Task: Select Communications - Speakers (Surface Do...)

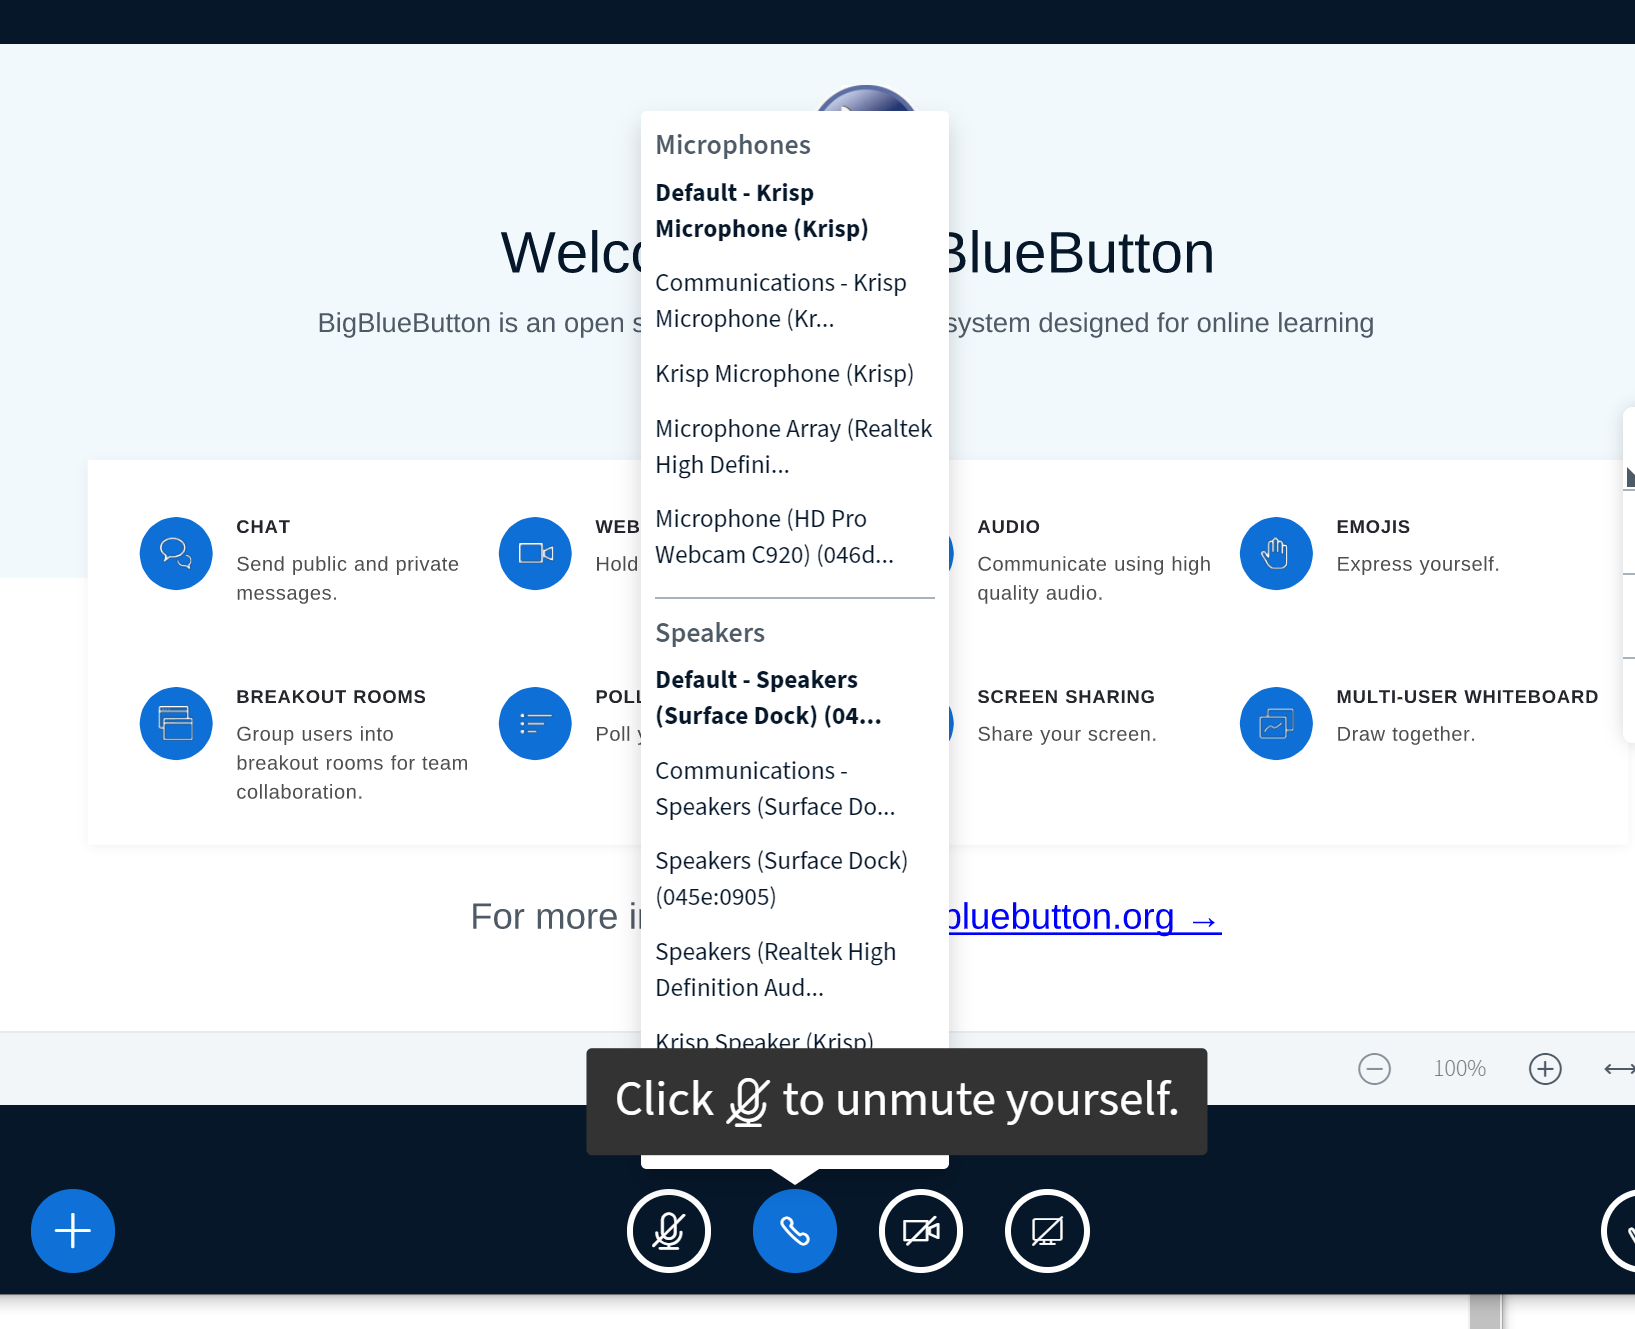Action: 794,789
